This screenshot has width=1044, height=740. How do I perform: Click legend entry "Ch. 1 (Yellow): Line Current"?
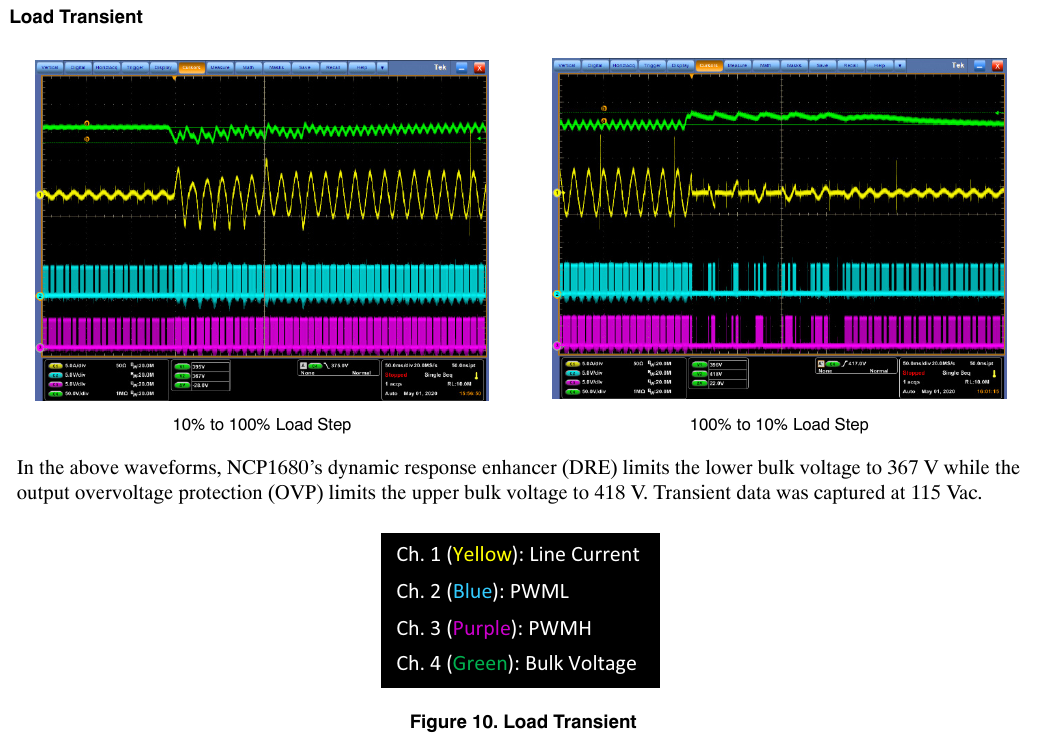[517, 554]
